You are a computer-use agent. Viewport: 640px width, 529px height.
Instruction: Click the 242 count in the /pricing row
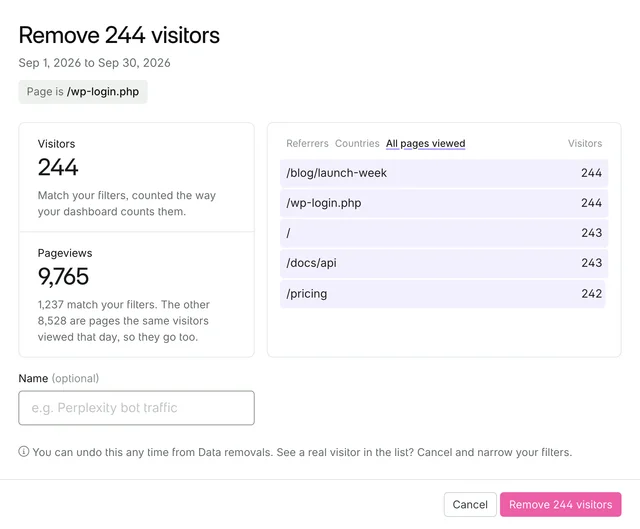pyautogui.click(x=591, y=293)
